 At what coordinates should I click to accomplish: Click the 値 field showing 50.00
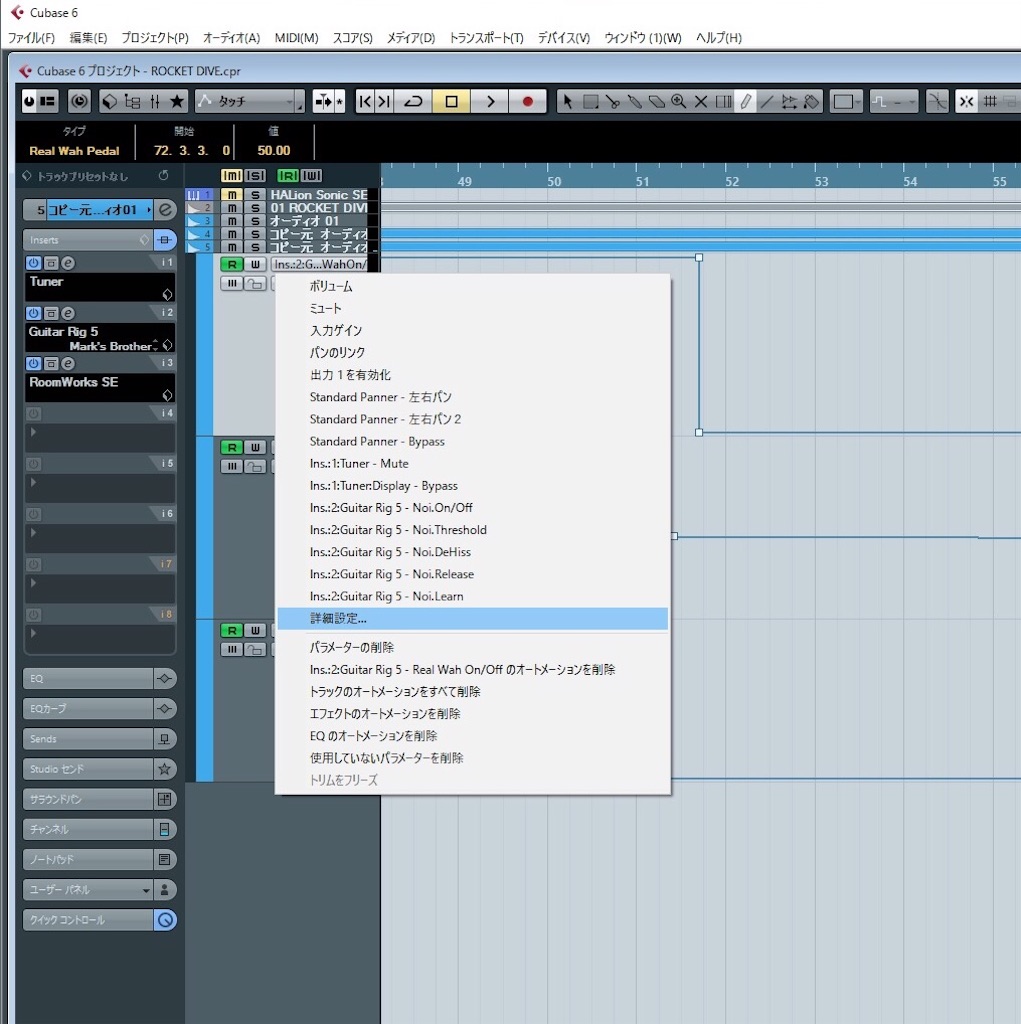click(x=273, y=150)
